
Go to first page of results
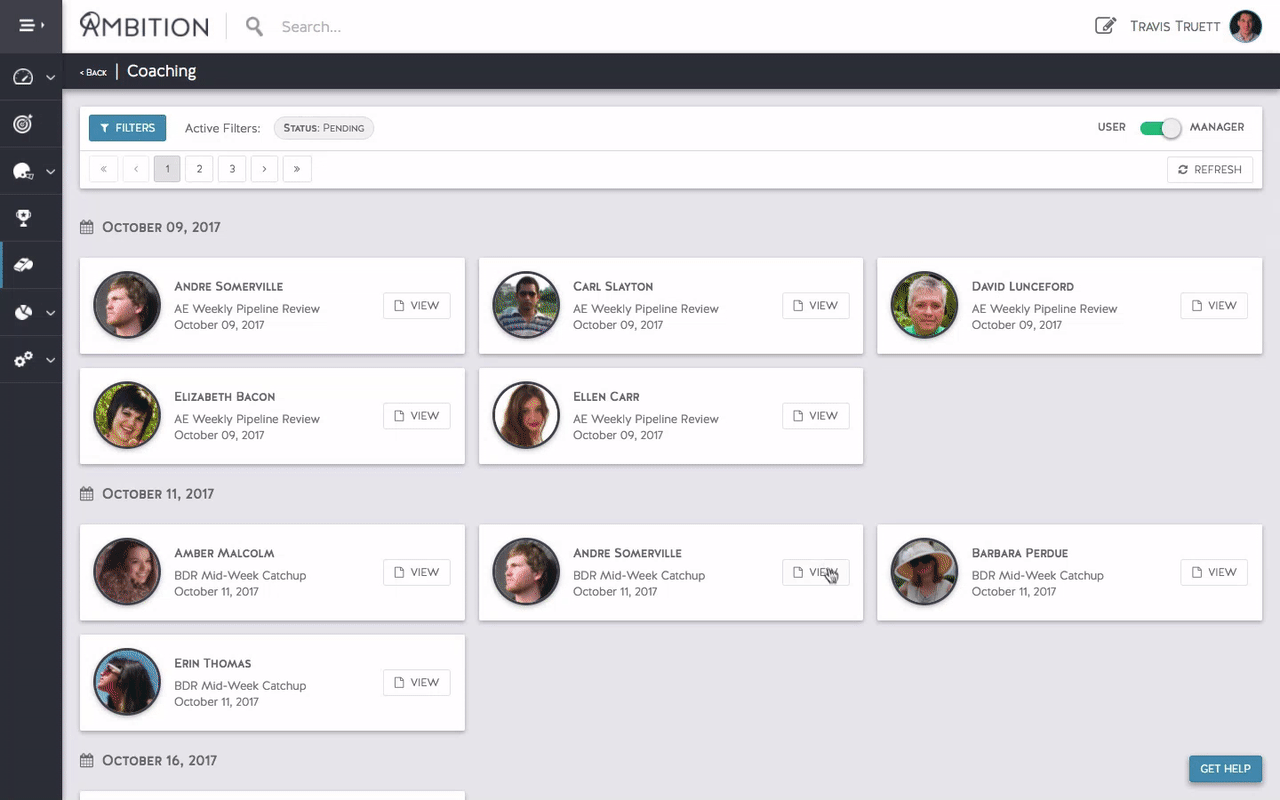tap(103, 169)
